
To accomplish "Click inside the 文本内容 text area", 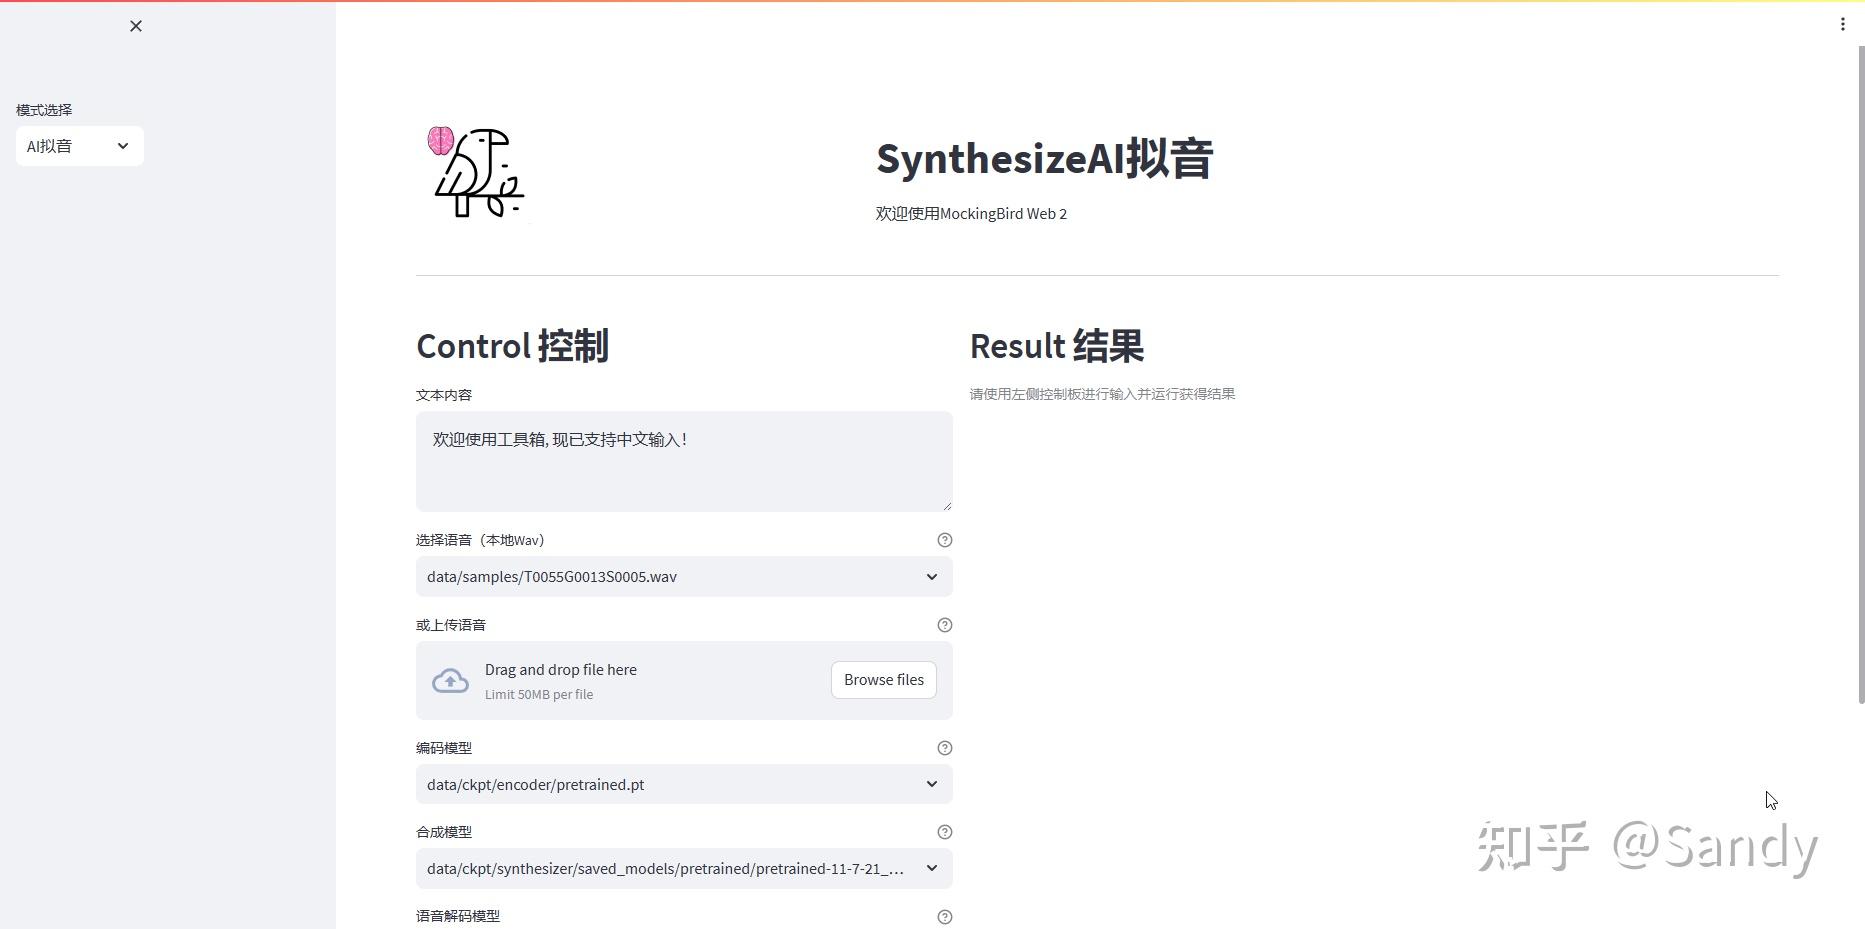I will [683, 460].
